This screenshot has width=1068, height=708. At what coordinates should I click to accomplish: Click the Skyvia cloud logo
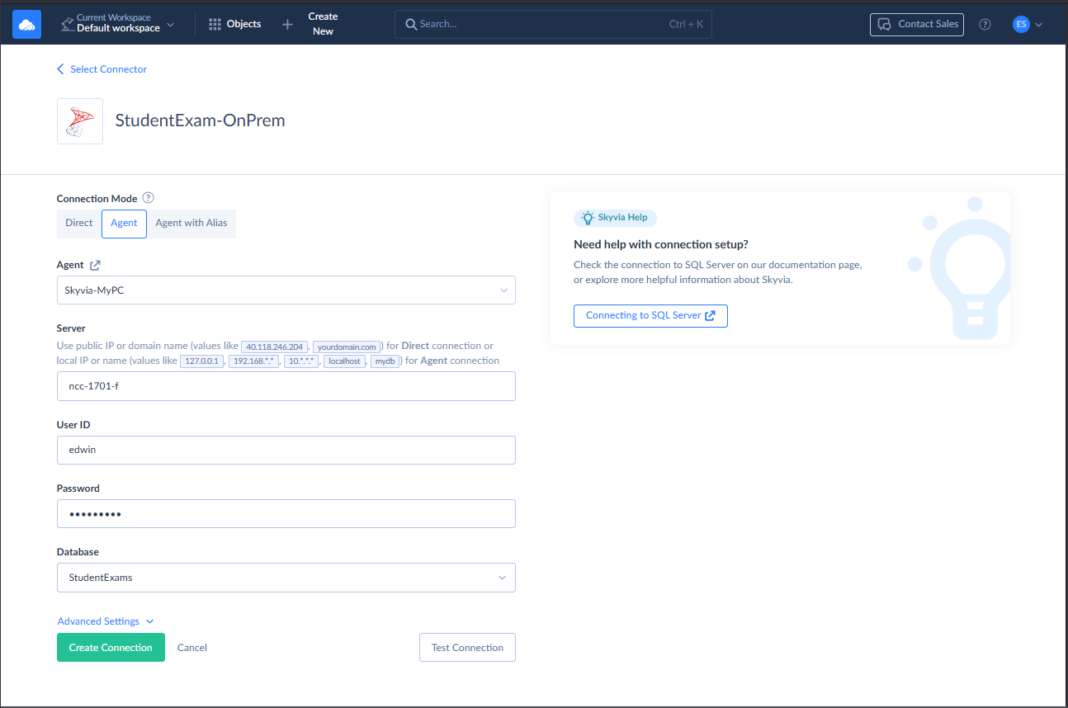[25, 22]
